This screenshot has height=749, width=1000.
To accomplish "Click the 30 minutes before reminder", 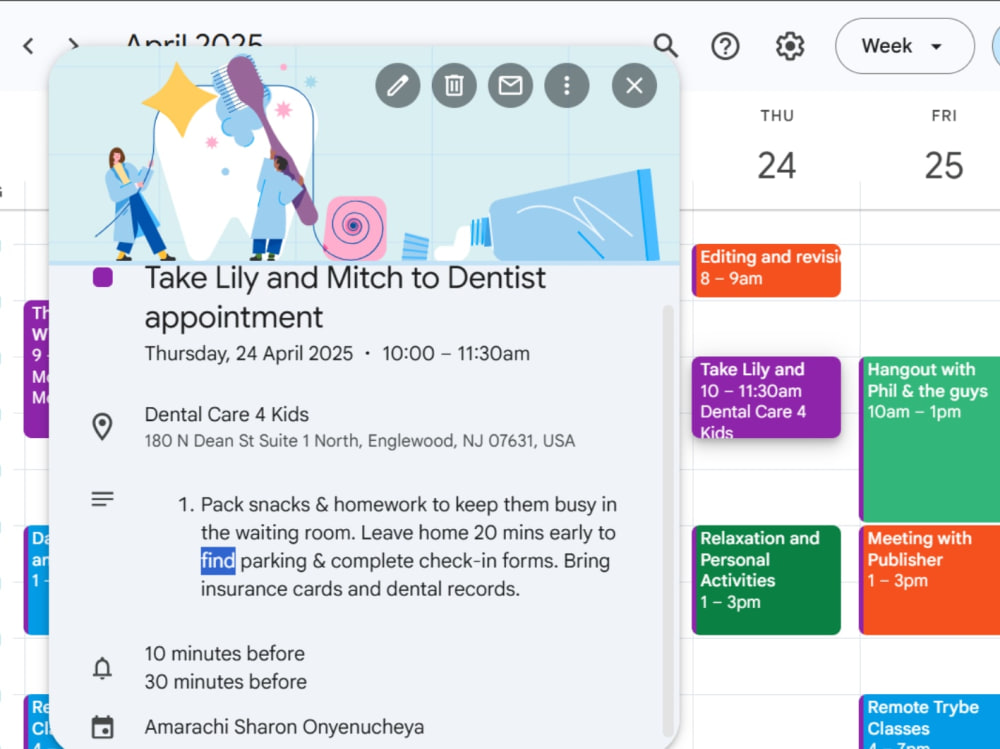I will 225,681.
